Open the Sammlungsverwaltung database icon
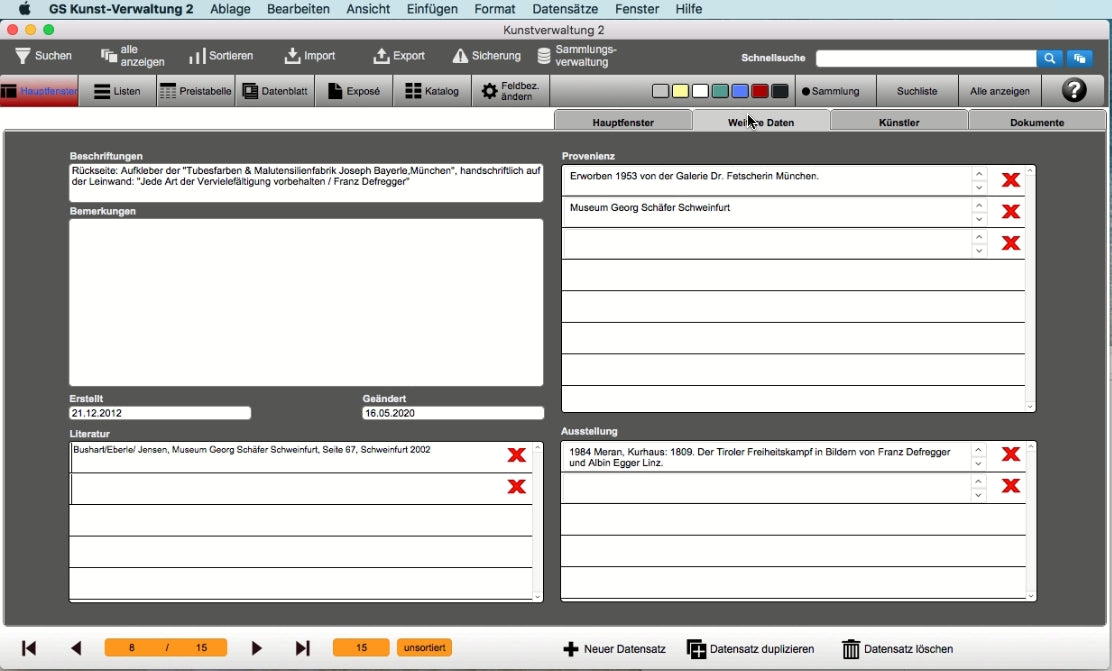Screen dimensions: 1112x671 [544, 56]
